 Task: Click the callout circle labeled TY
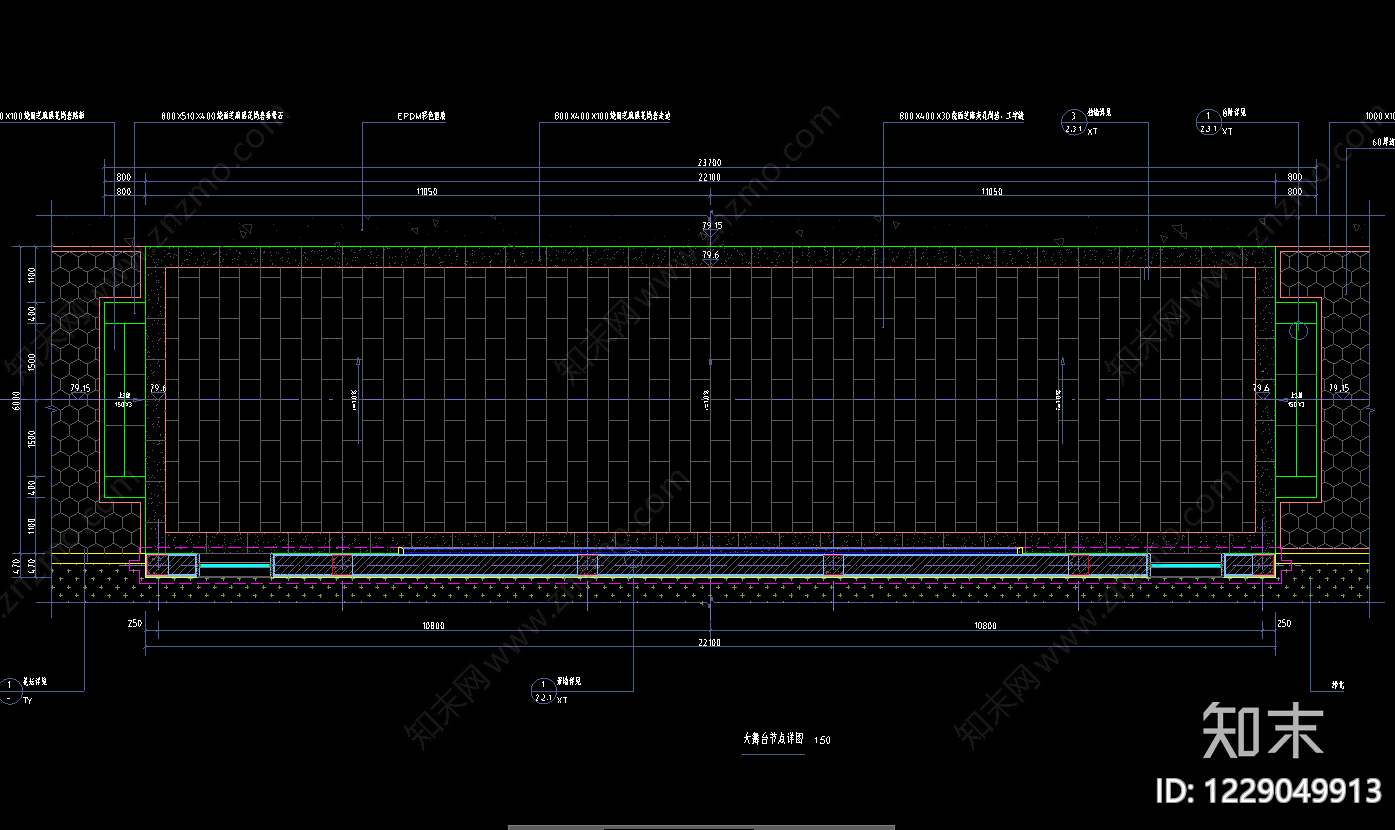click(11, 690)
